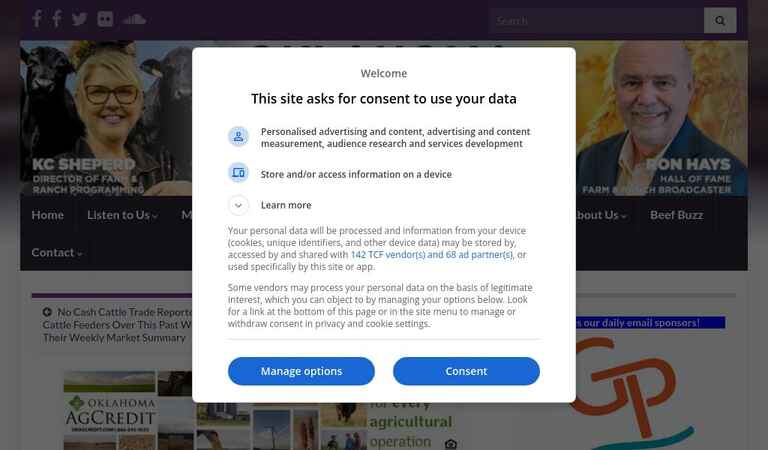Open the 142 TCF vendors link

click(x=432, y=255)
